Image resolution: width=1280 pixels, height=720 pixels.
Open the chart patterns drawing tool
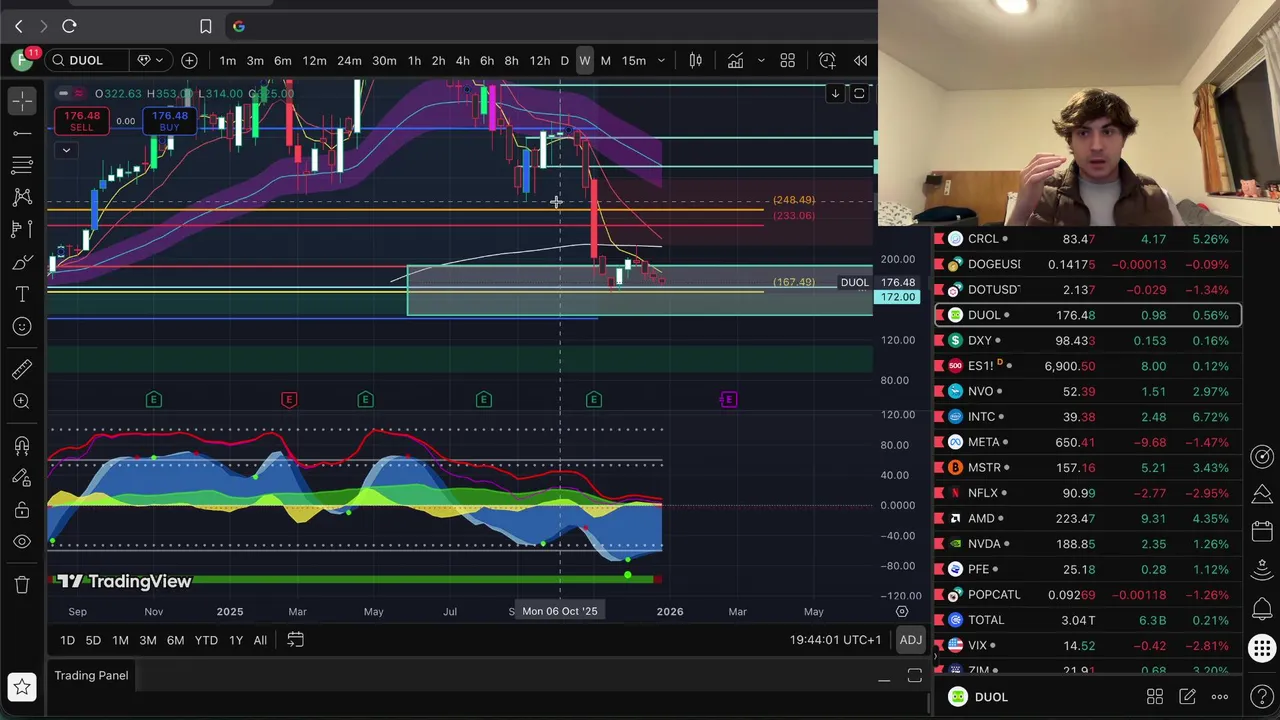[22, 197]
